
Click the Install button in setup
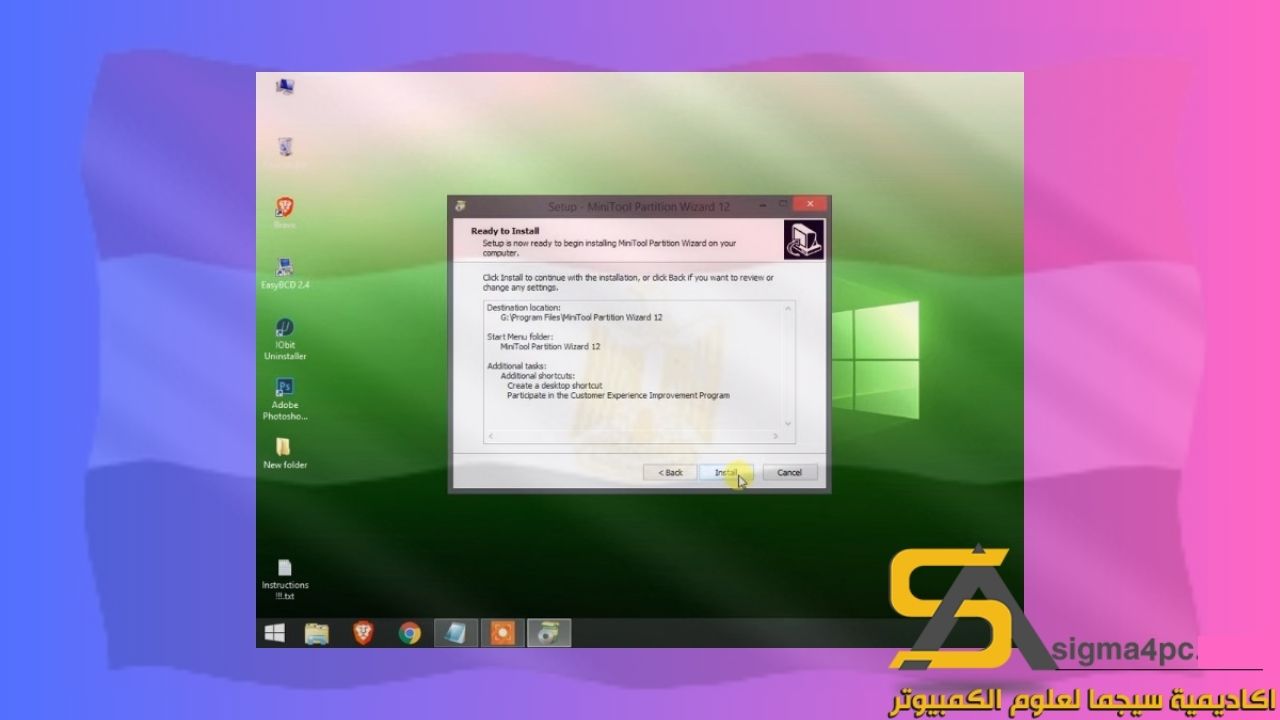click(725, 472)
